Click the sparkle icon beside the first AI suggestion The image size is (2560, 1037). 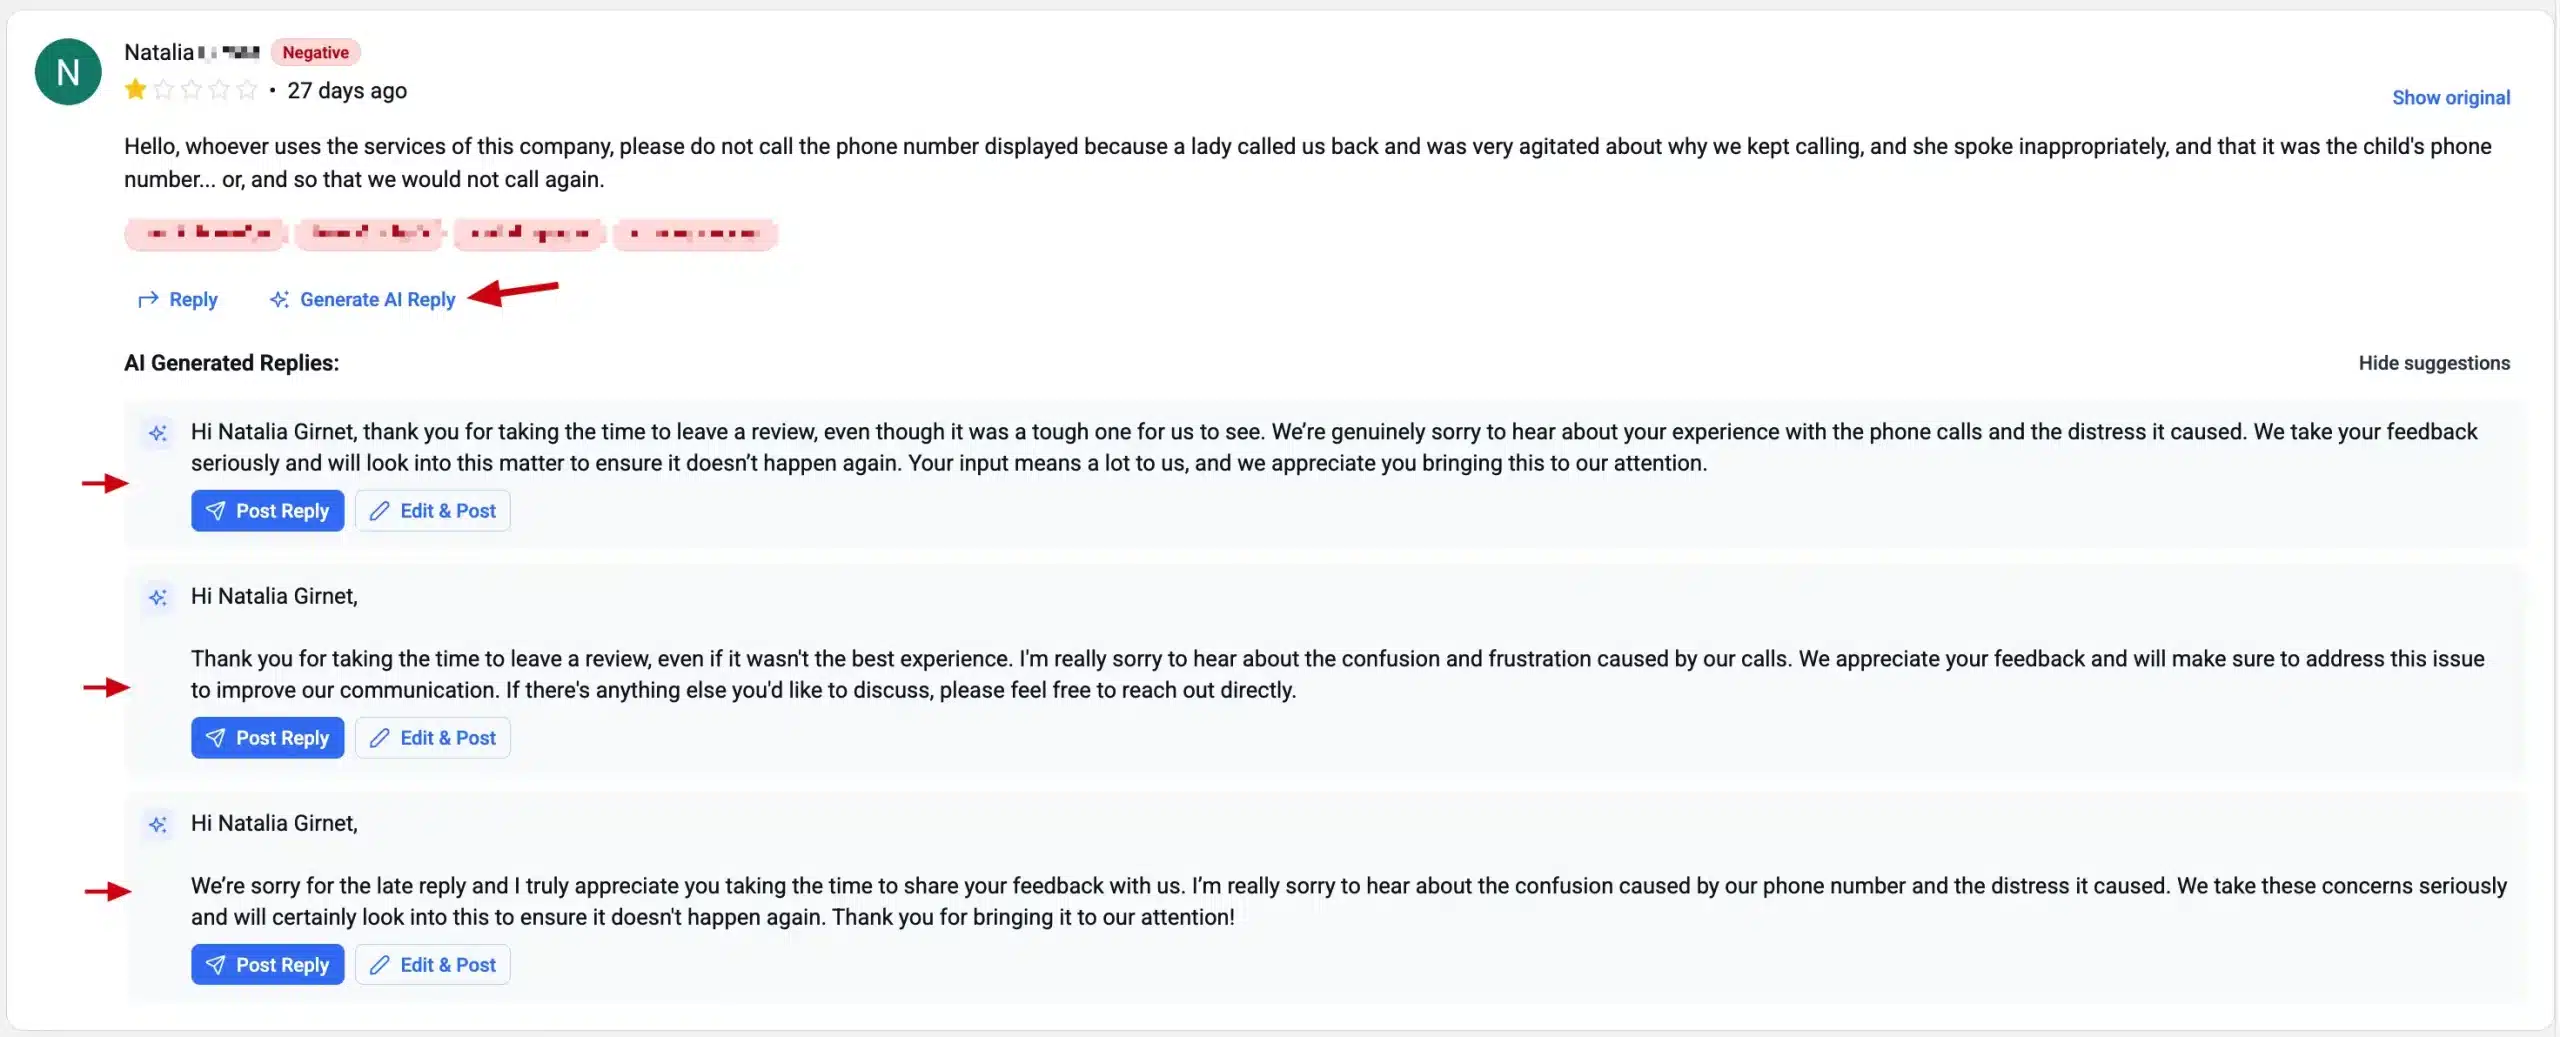click(x=158, y=433)
